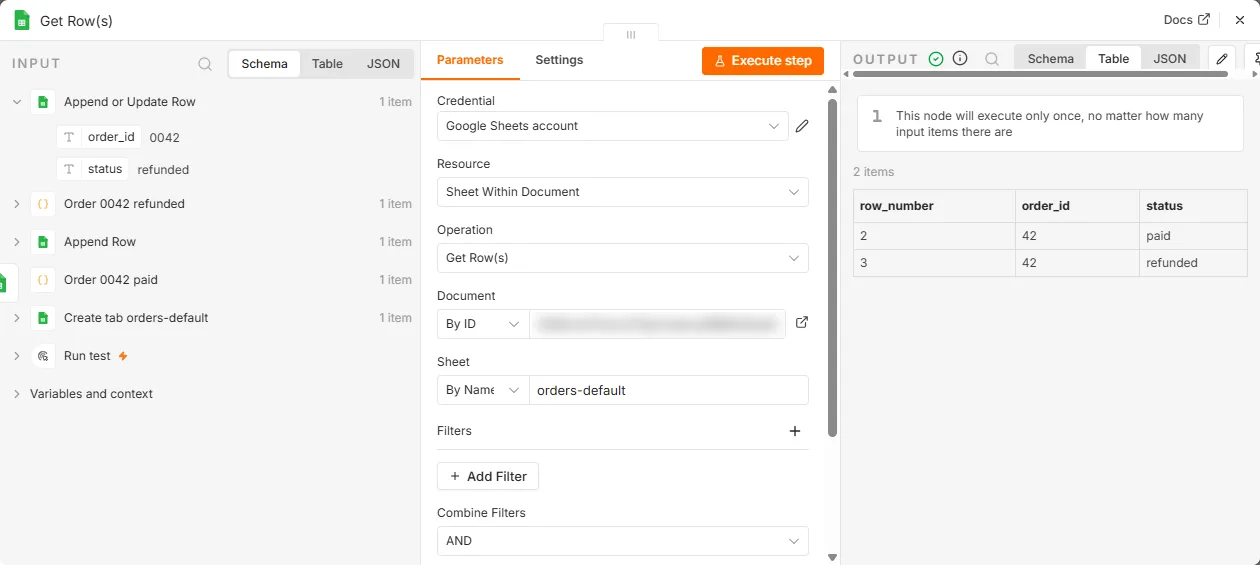Open the Combine Filters AND dropdown
This screenshot has height=565, width=1260.
pos(623,541)
